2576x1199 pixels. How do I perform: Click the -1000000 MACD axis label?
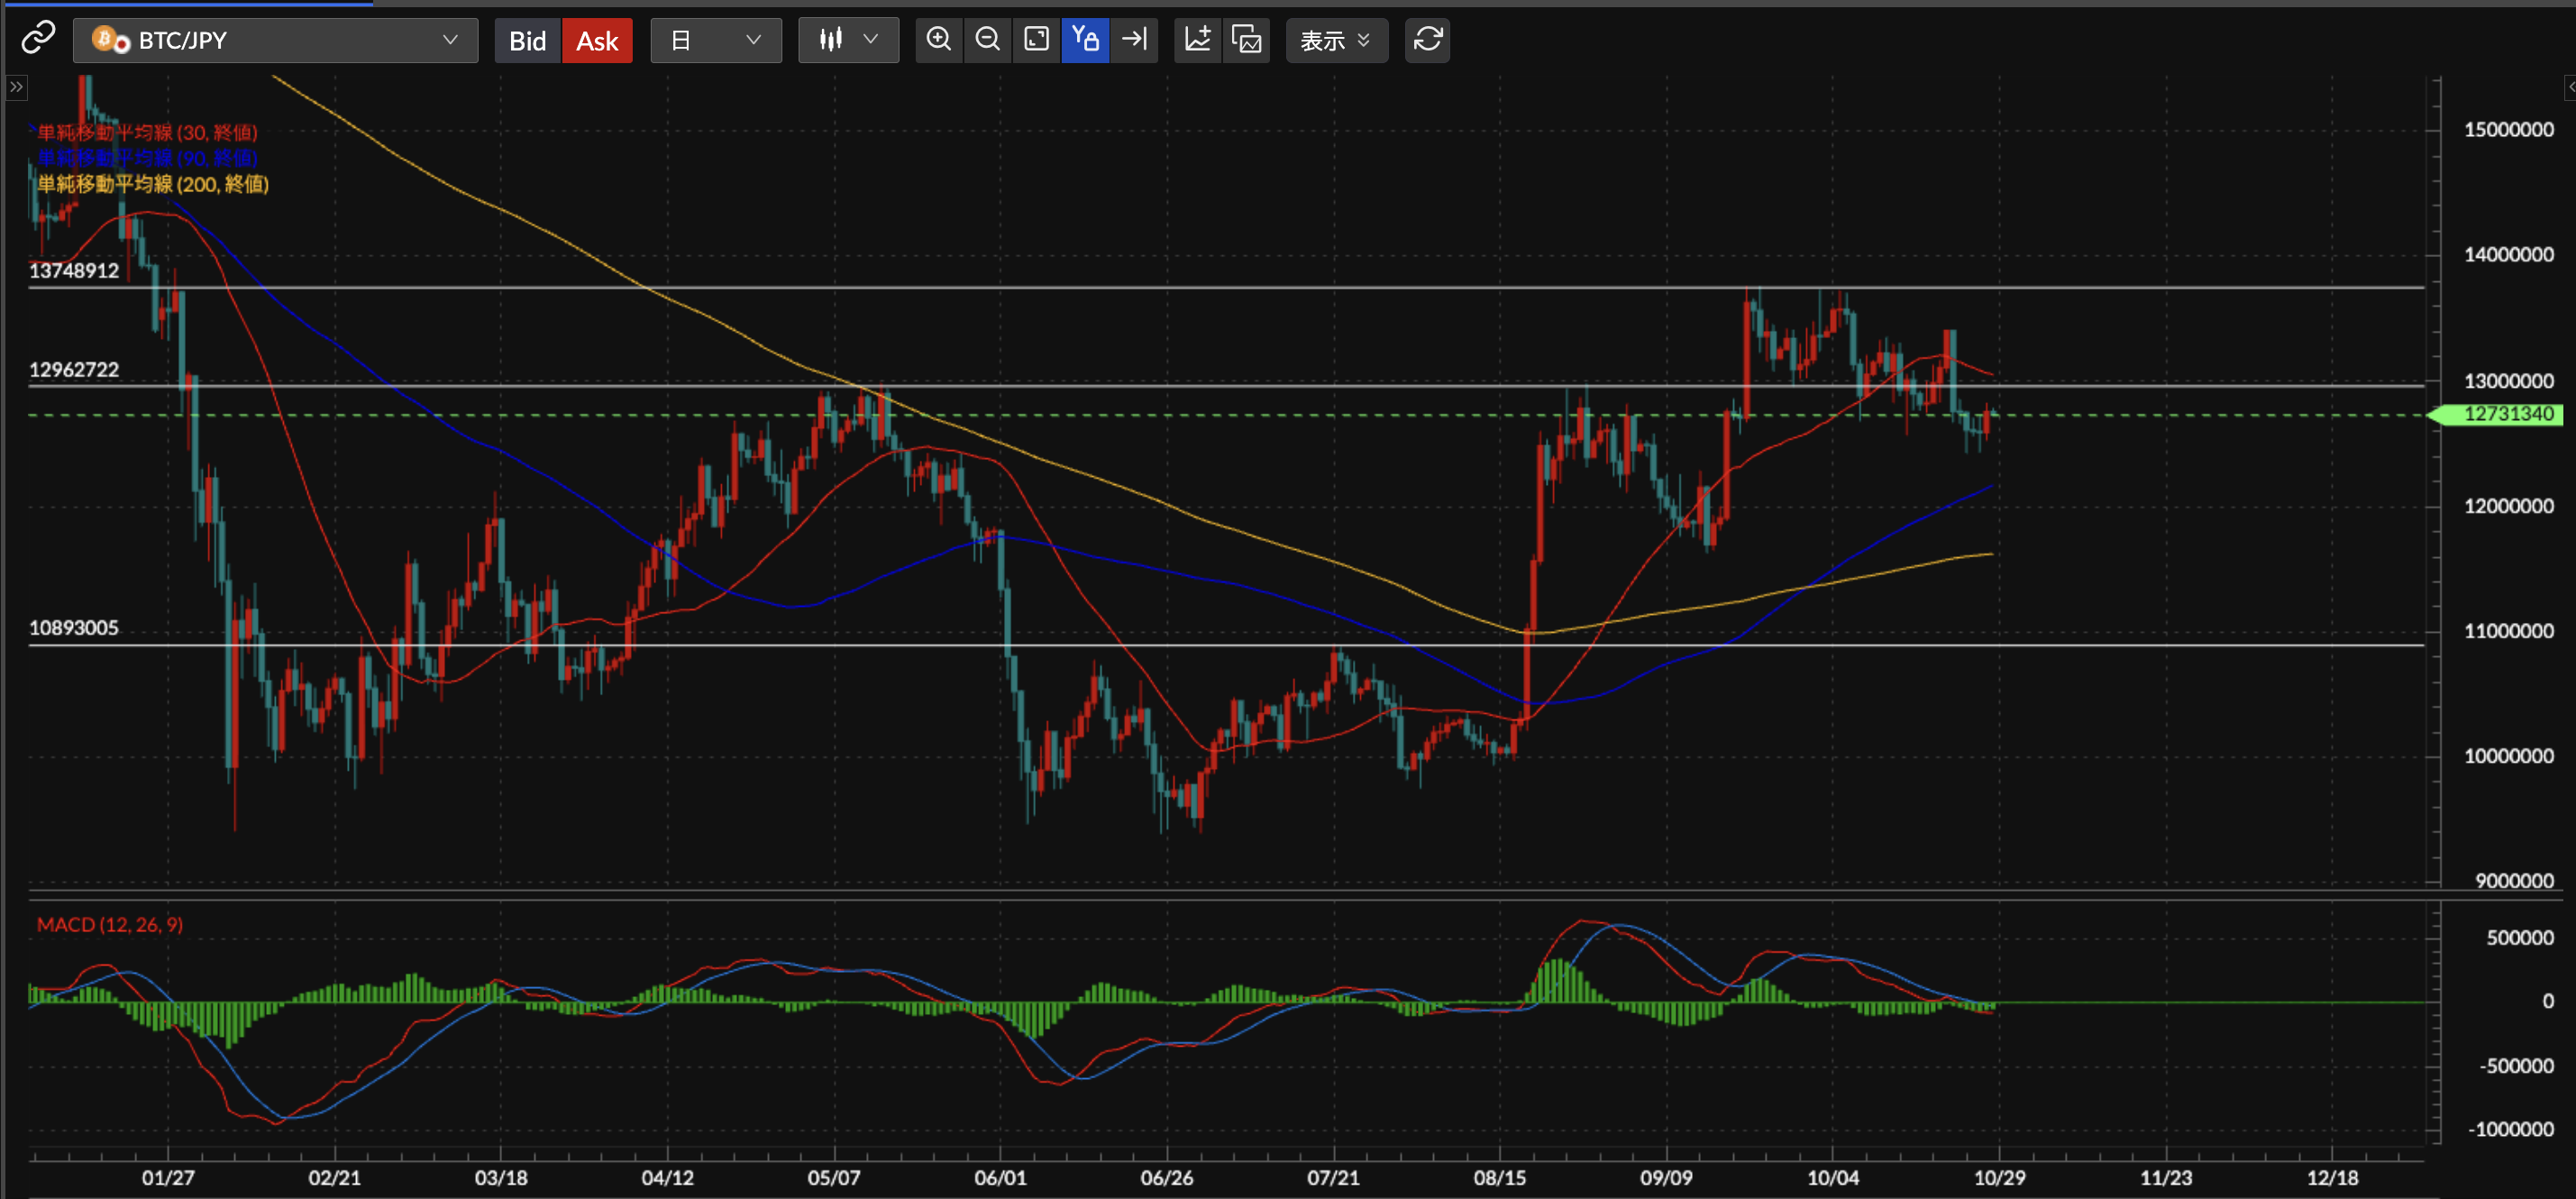pos(2510,1129)
